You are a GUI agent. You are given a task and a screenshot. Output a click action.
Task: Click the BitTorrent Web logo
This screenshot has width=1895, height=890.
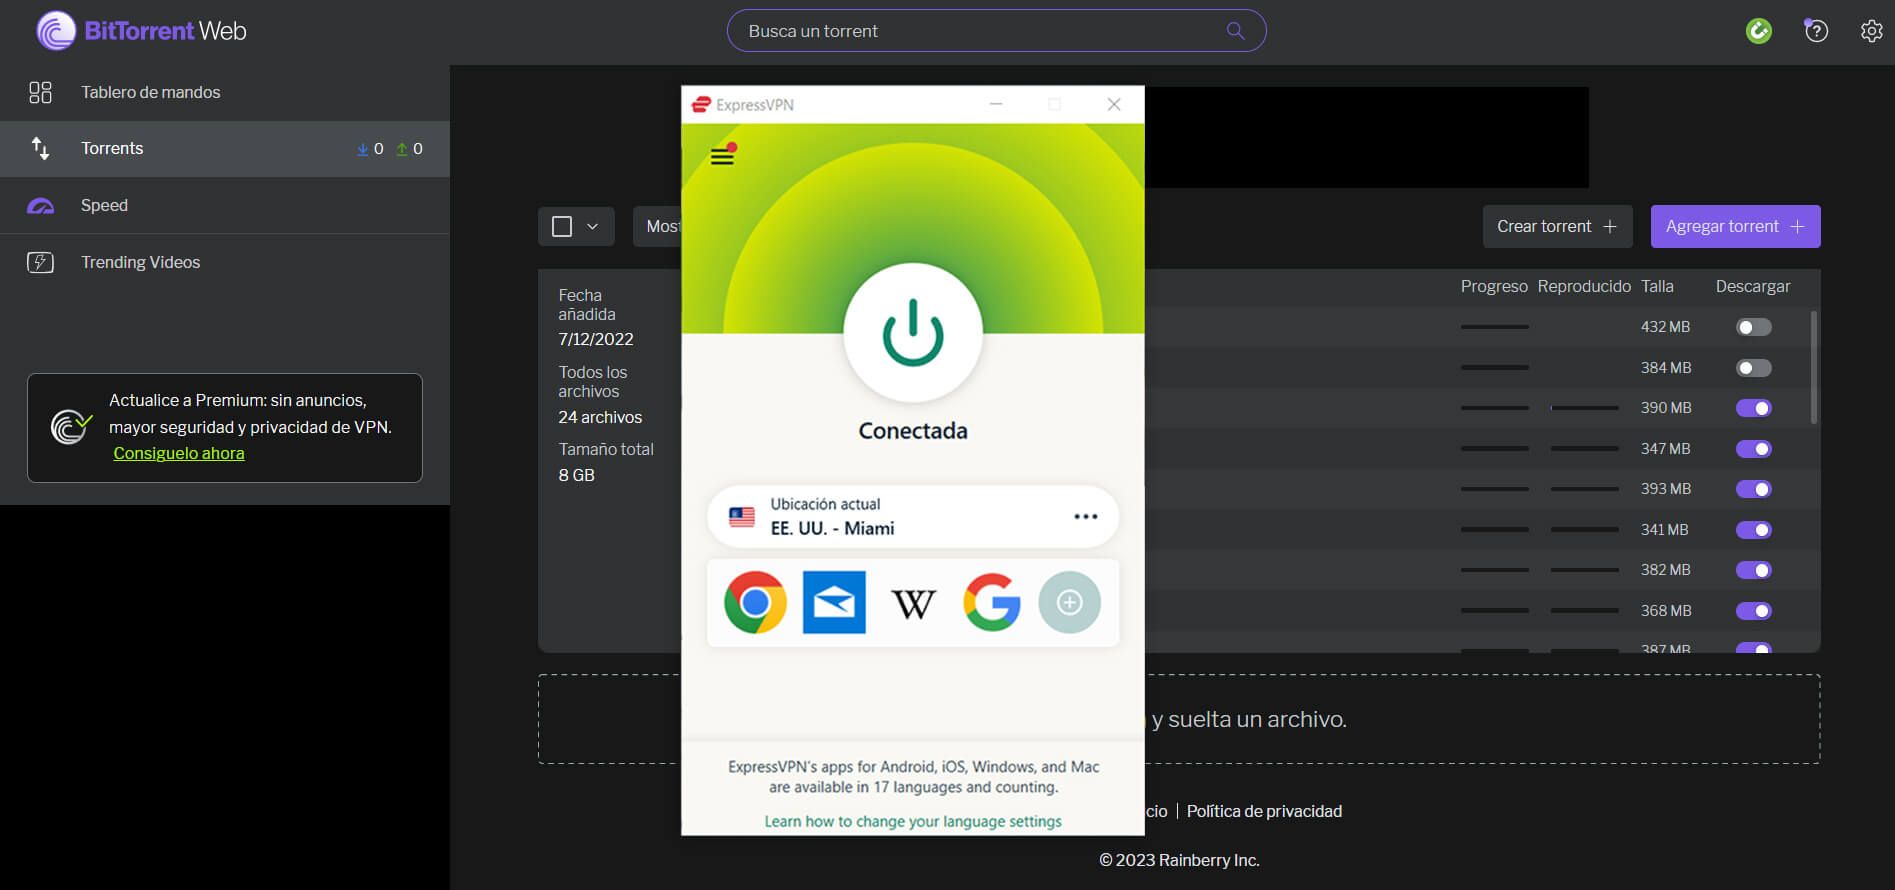pyautogui.click(x=141, y=31)
